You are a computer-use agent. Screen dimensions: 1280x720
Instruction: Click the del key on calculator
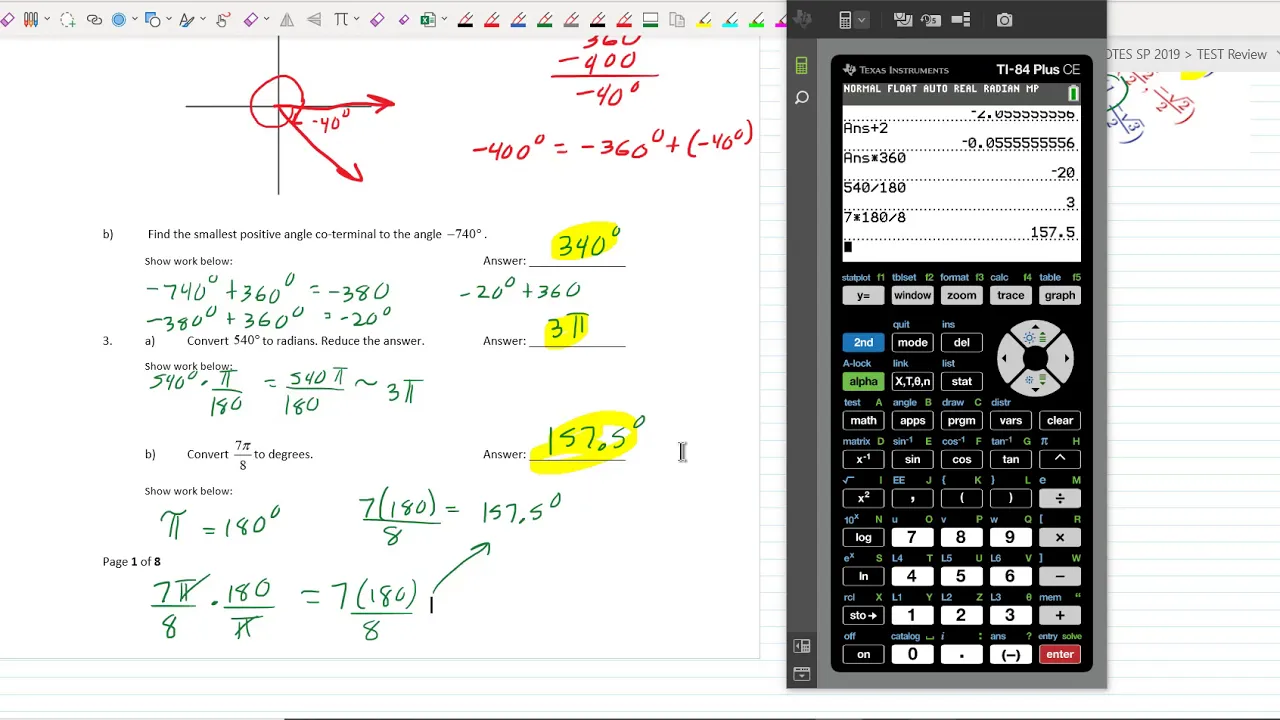tap(961, 342)
